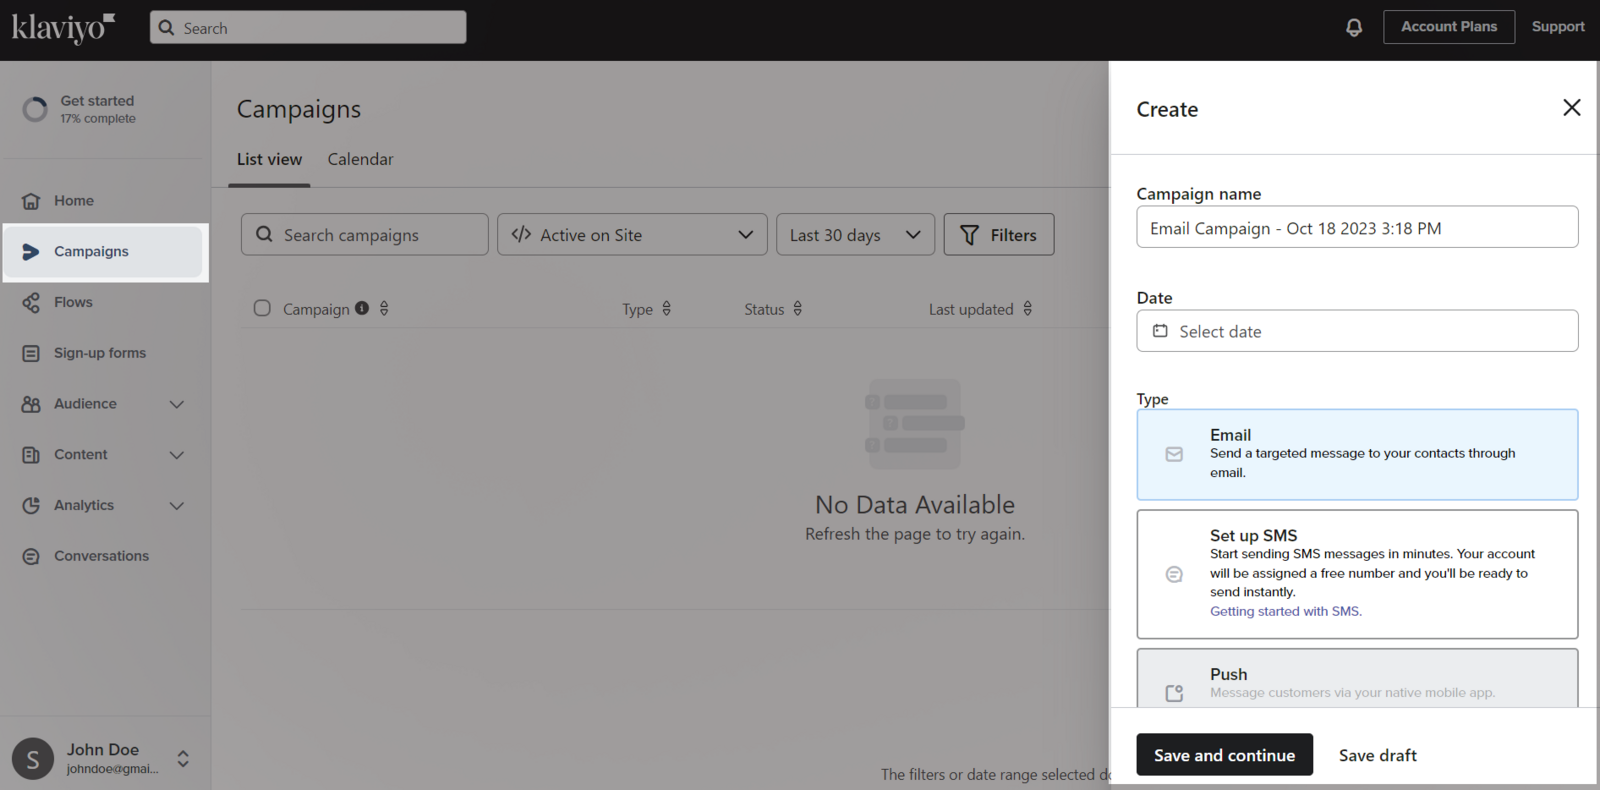Select the Set up SMS type option
1600x790 pixels.
pos(1357,573)
